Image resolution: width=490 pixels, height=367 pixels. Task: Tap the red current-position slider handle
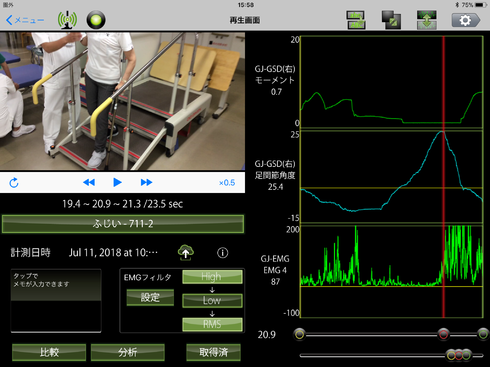(x=443, y=334)
